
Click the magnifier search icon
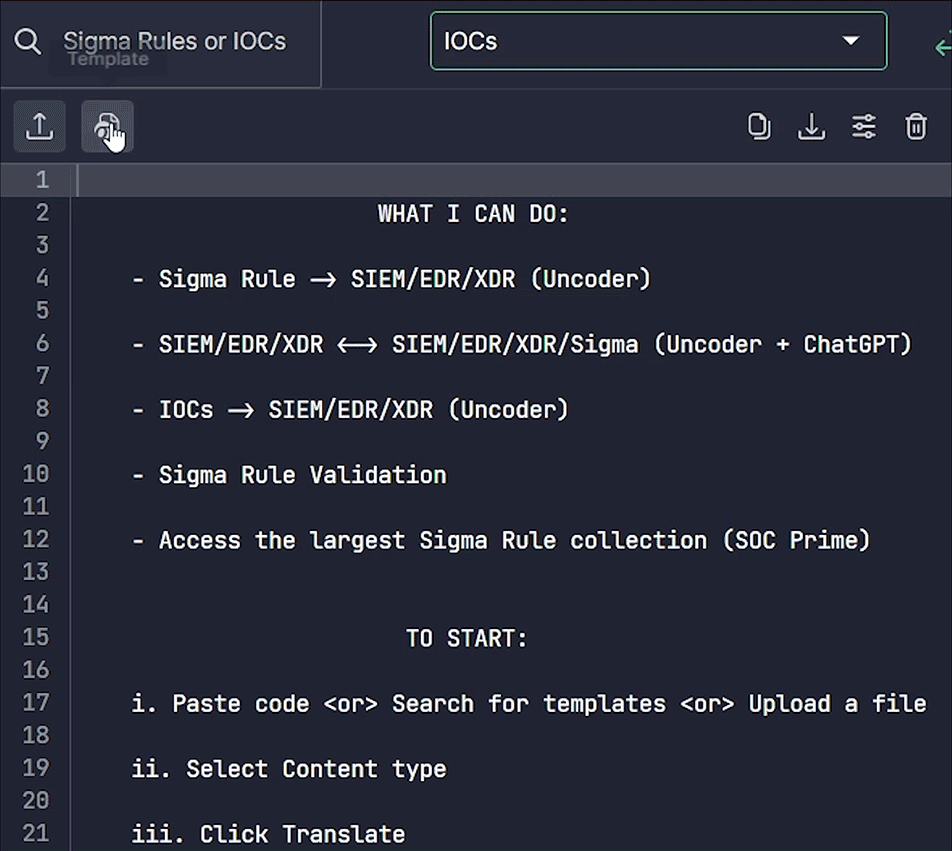point(28,42)
